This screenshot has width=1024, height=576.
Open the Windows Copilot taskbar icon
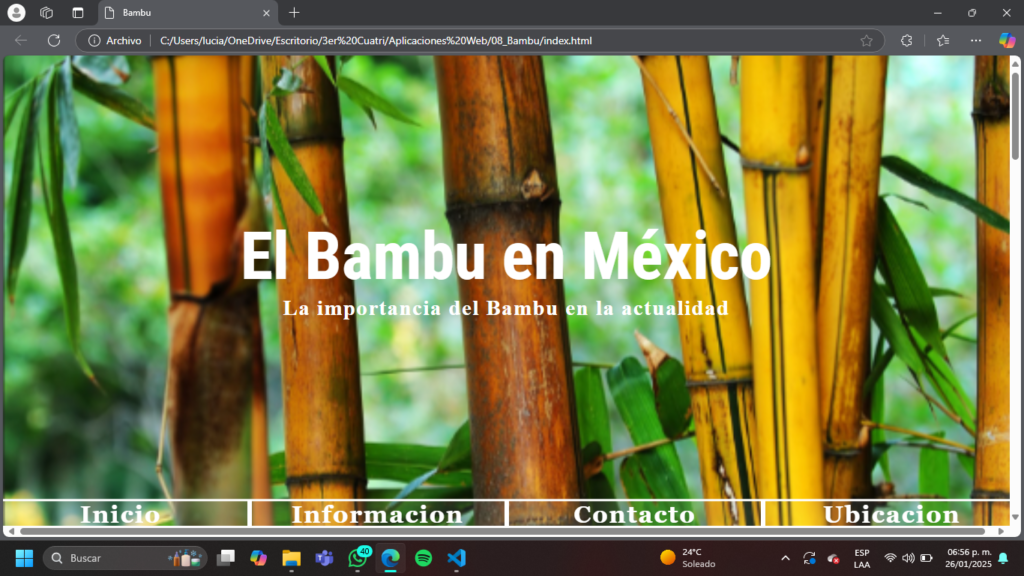pos(257,558)
